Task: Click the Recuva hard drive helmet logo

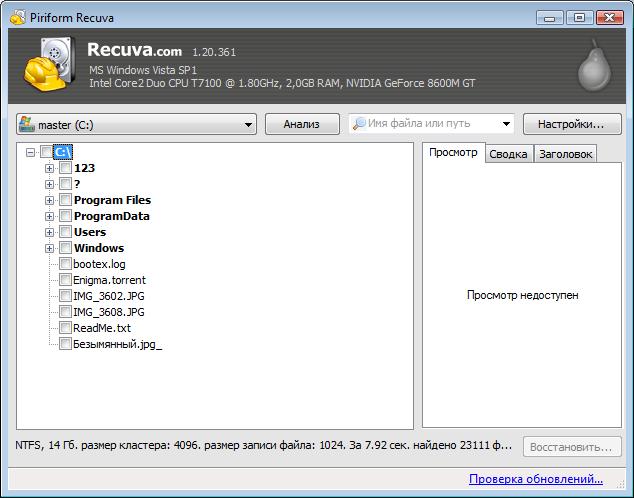Action: [47, 63]
